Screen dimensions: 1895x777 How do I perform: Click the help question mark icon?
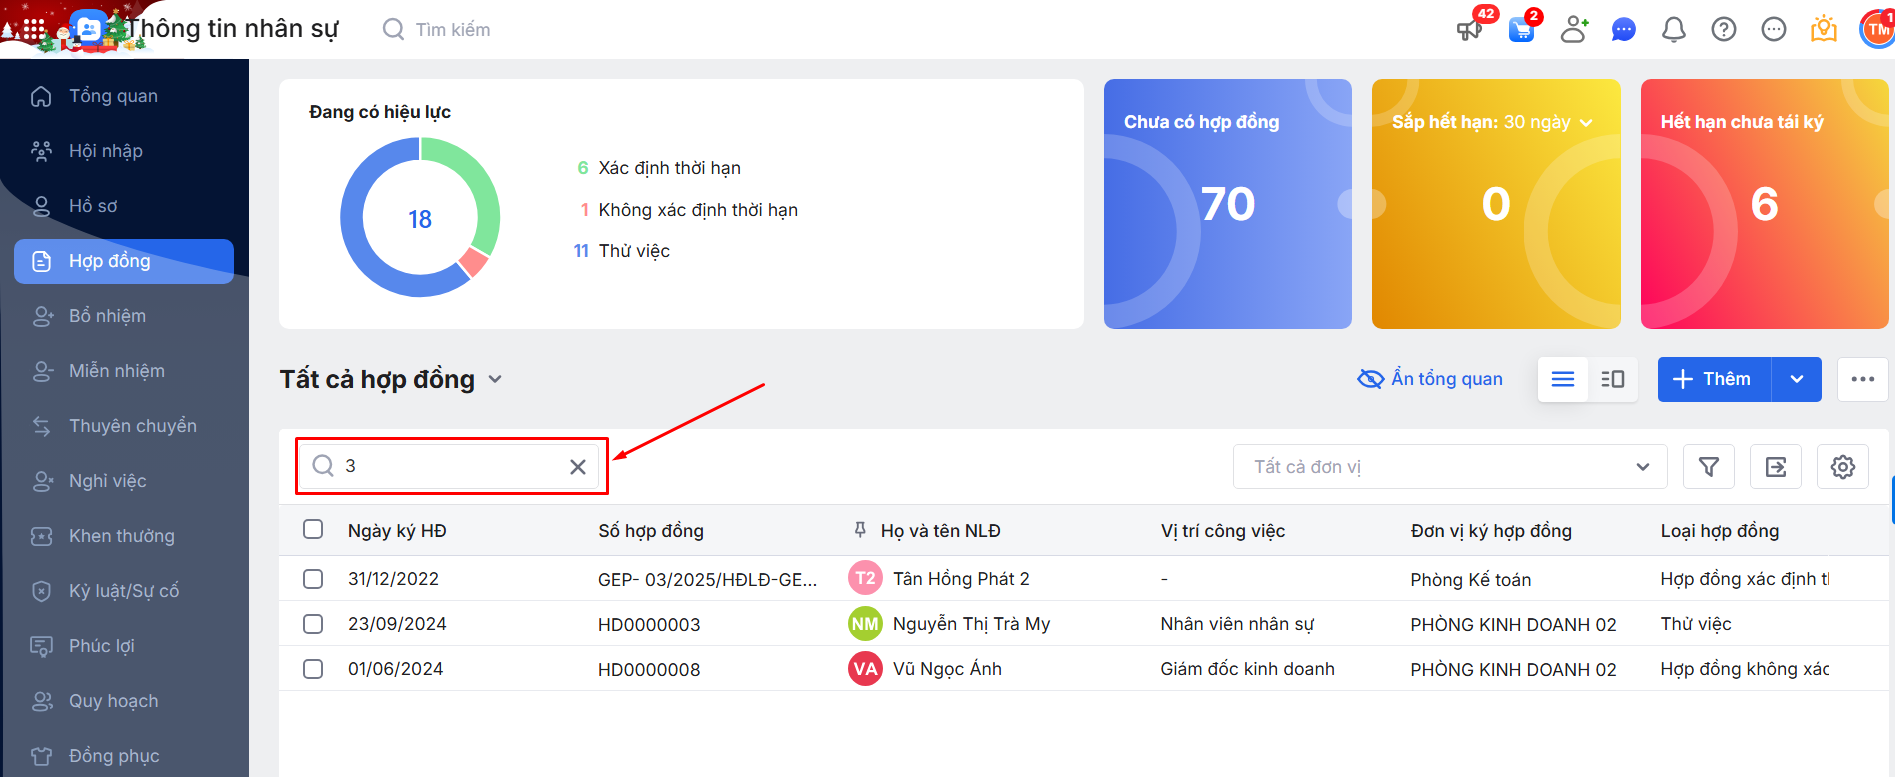(1723, 30)
